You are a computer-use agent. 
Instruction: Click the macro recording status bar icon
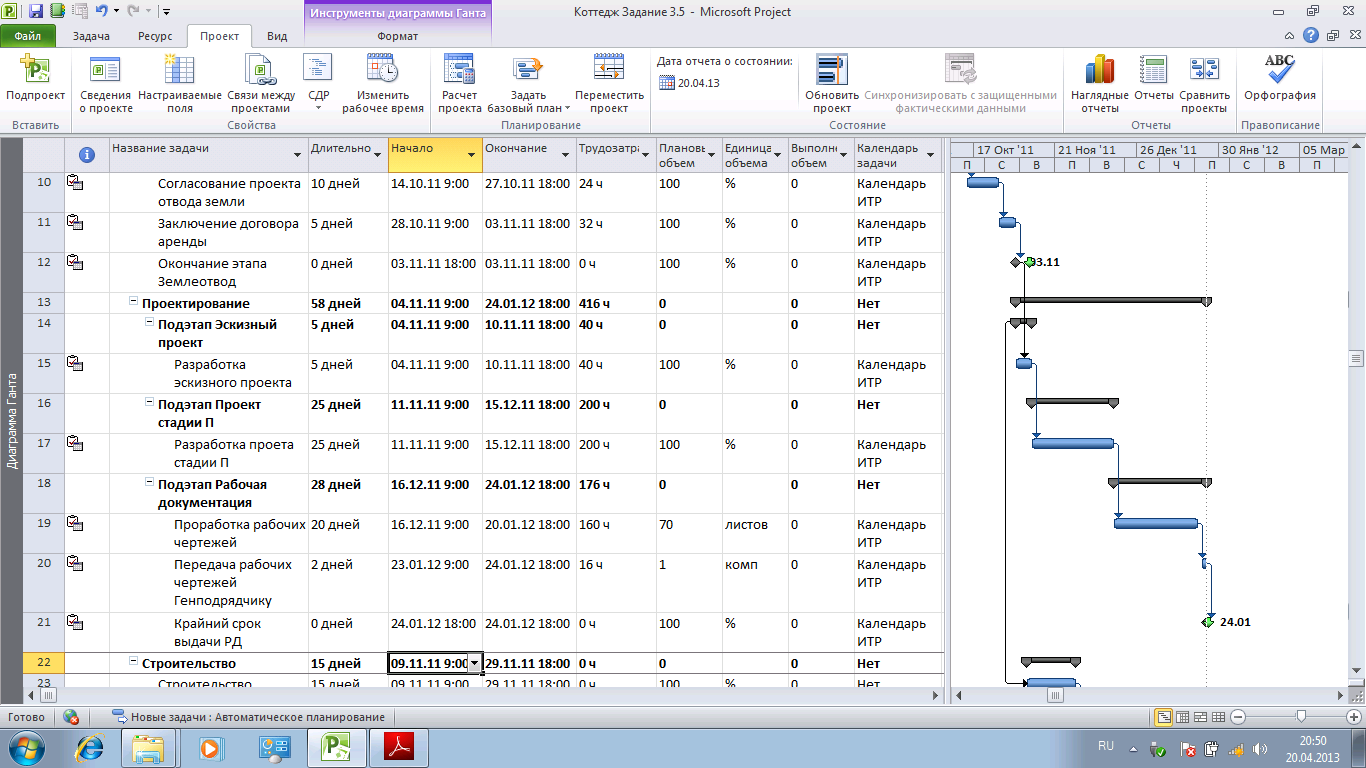pos(71,717)
